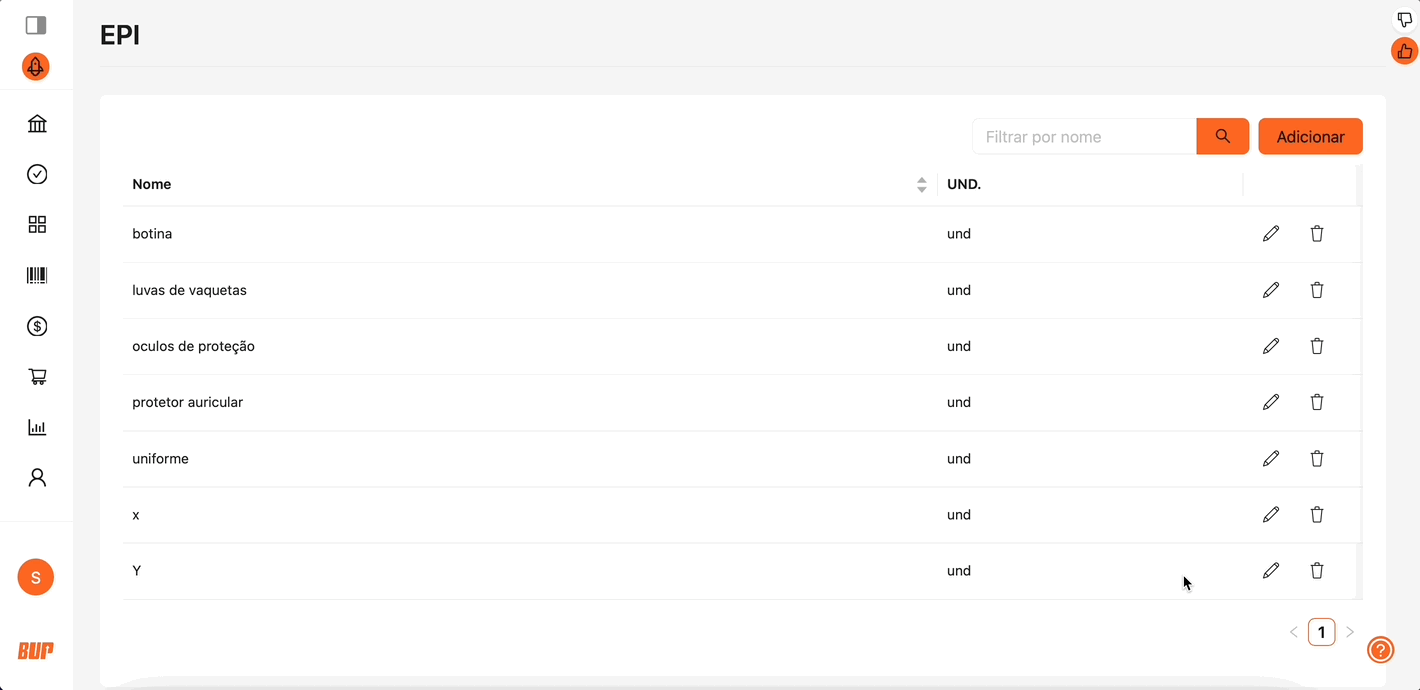The height and width of the screenshot is (690, 1420).
Task: Edit the botina row
Action: [x=1271, y=234]
